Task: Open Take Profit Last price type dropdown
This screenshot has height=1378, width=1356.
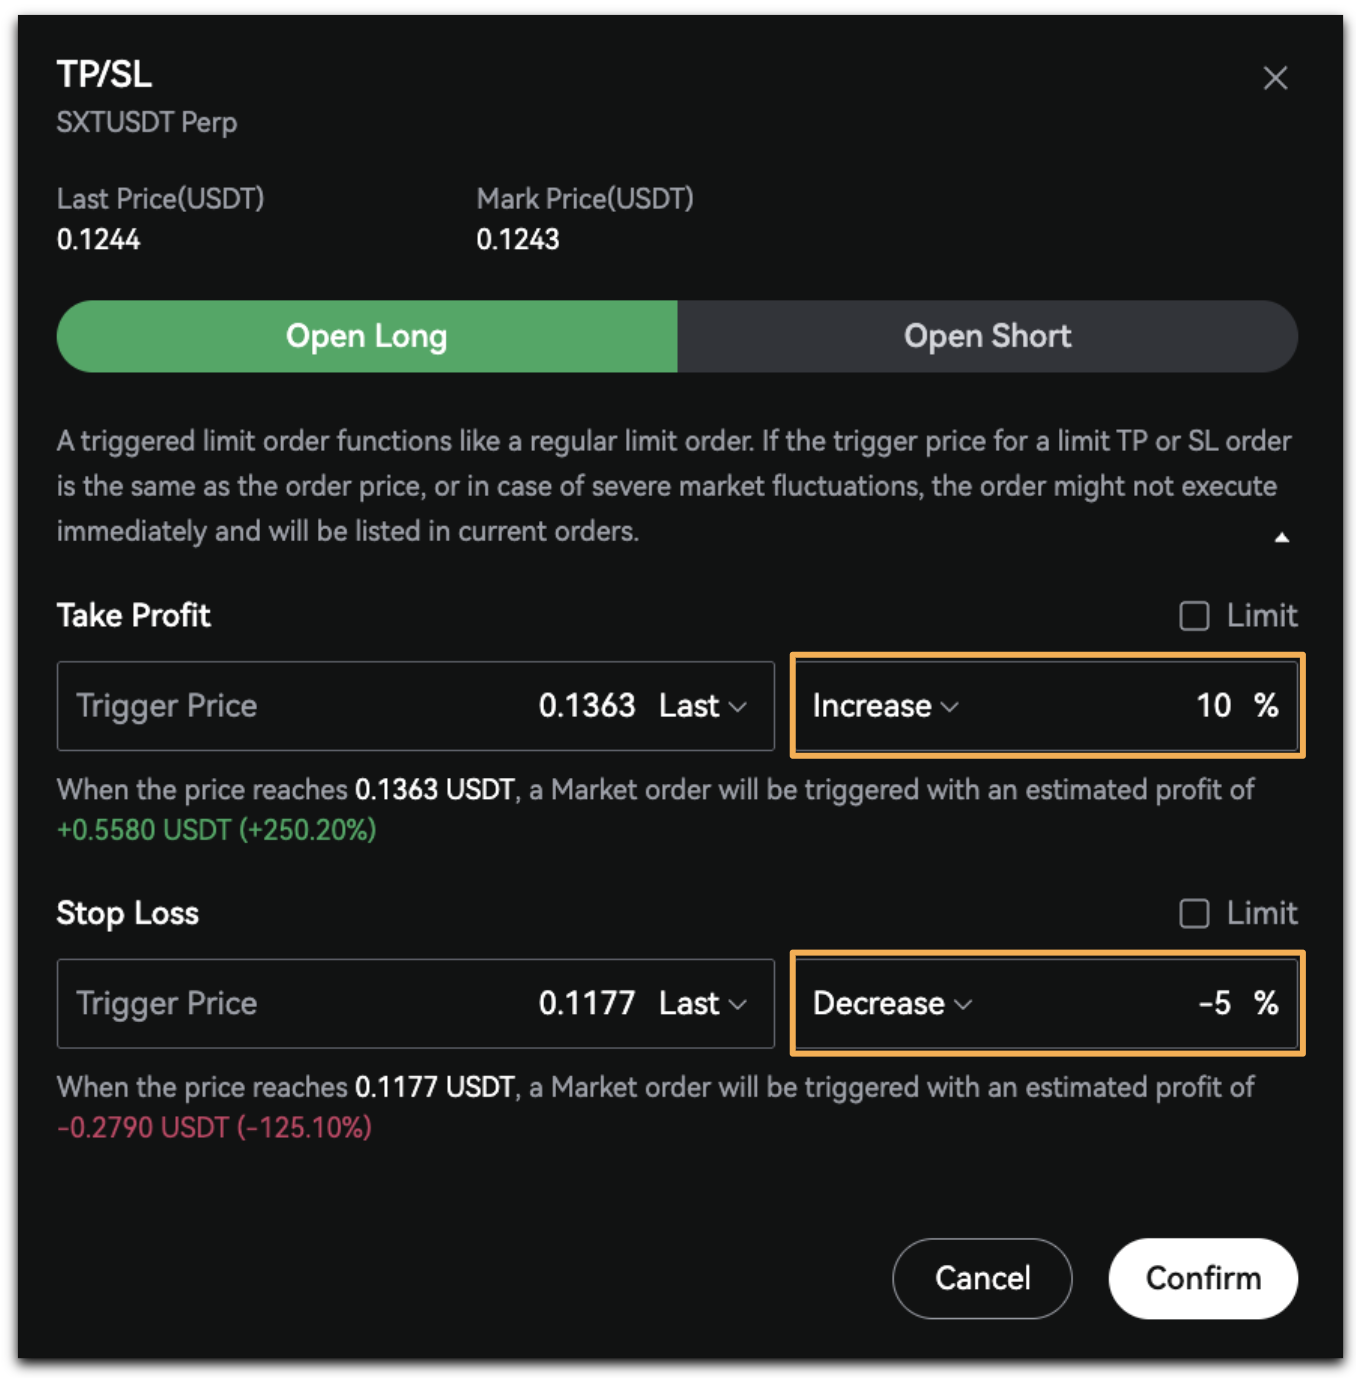Action: point(703,706)
